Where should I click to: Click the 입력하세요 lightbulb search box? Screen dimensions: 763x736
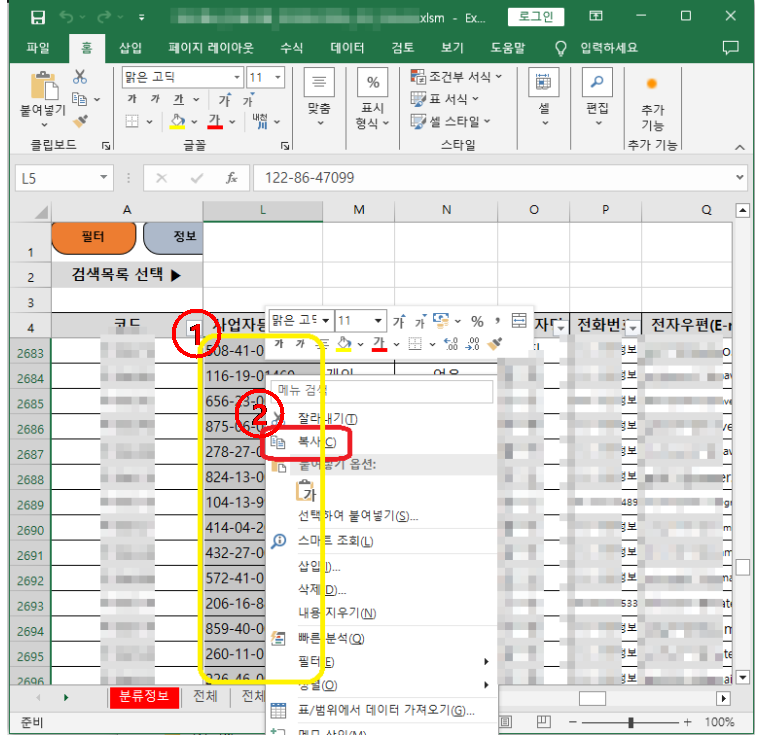tap(597, 48)
